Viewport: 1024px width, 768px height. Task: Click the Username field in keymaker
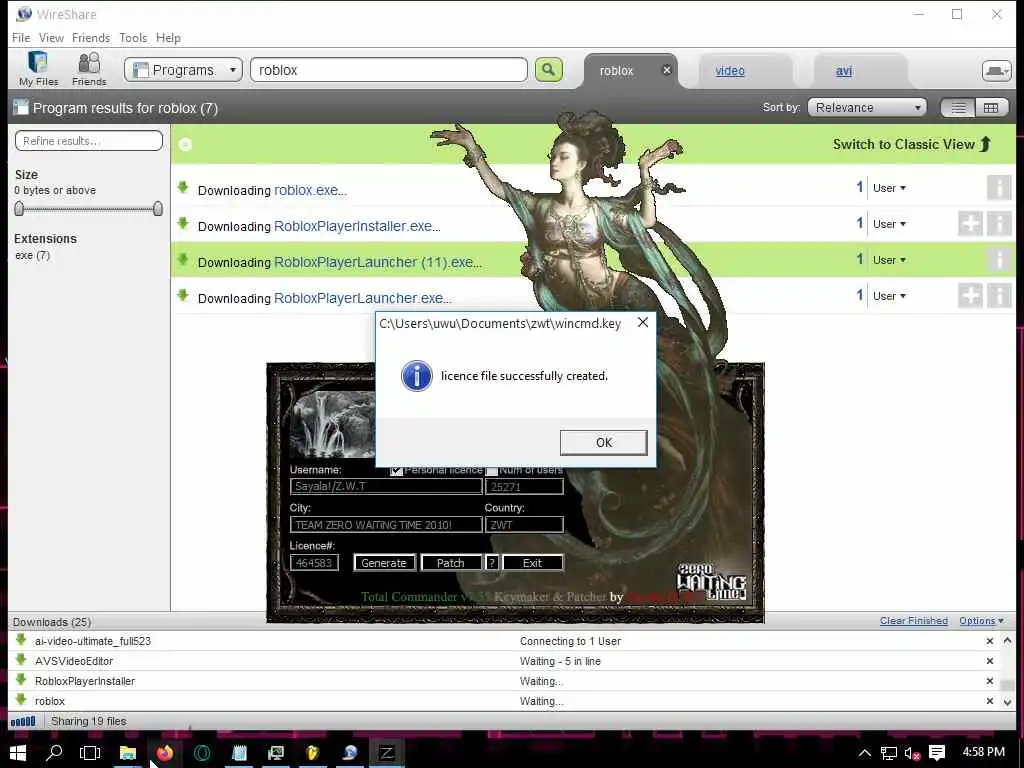386,487
